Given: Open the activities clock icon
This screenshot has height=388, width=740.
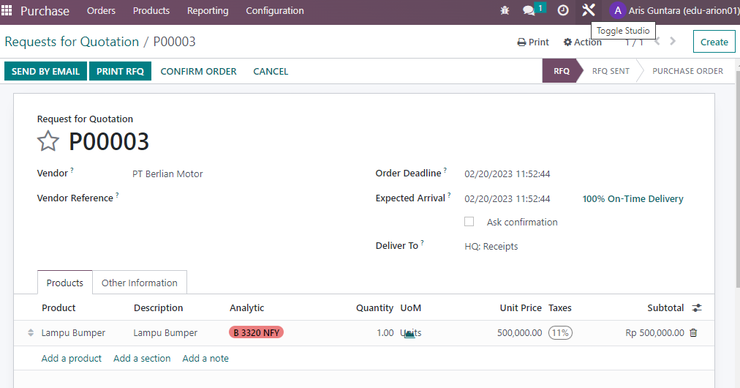Looking at the screenshot, I should (x=563, y=10).
